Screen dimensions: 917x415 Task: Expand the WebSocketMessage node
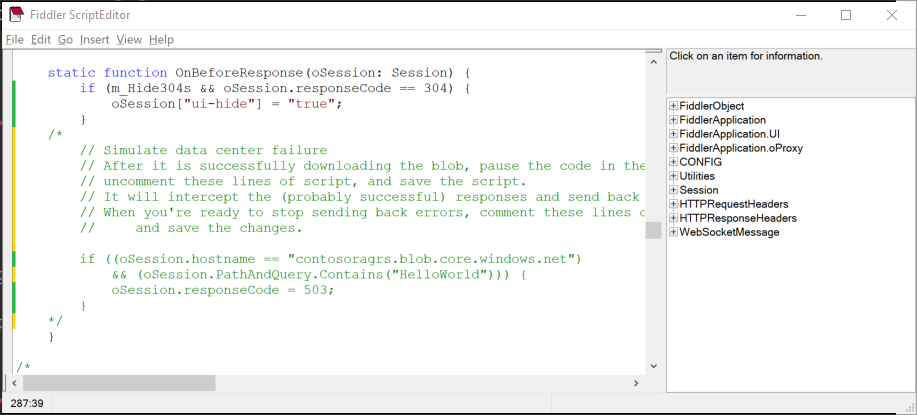coord(674,232)
